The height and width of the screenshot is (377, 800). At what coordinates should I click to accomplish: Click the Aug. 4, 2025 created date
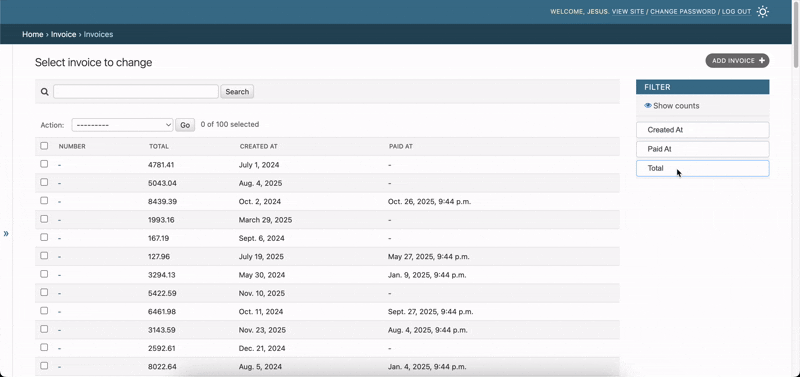click(260, 183)
